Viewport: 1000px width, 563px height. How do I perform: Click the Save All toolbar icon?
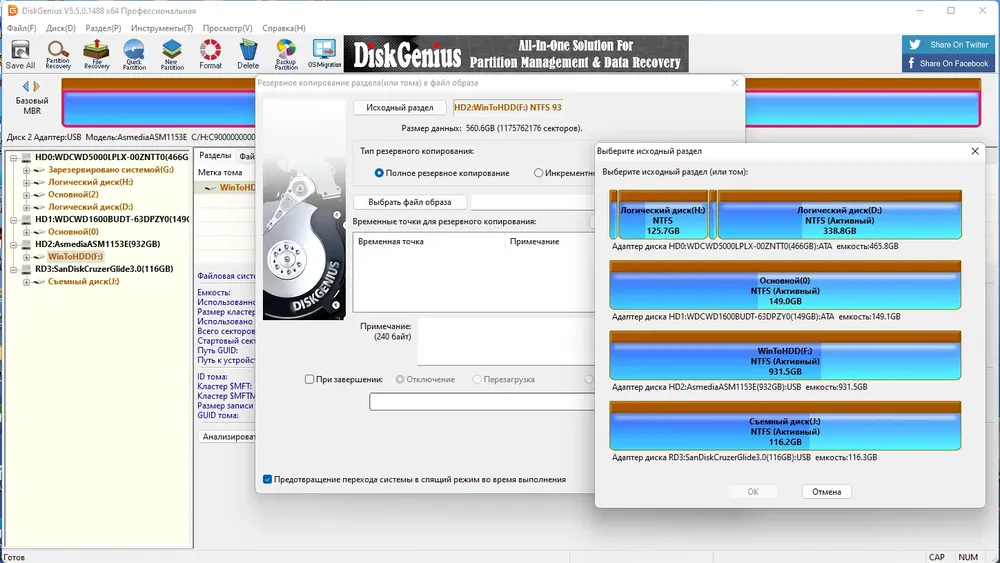coord(20,54)
